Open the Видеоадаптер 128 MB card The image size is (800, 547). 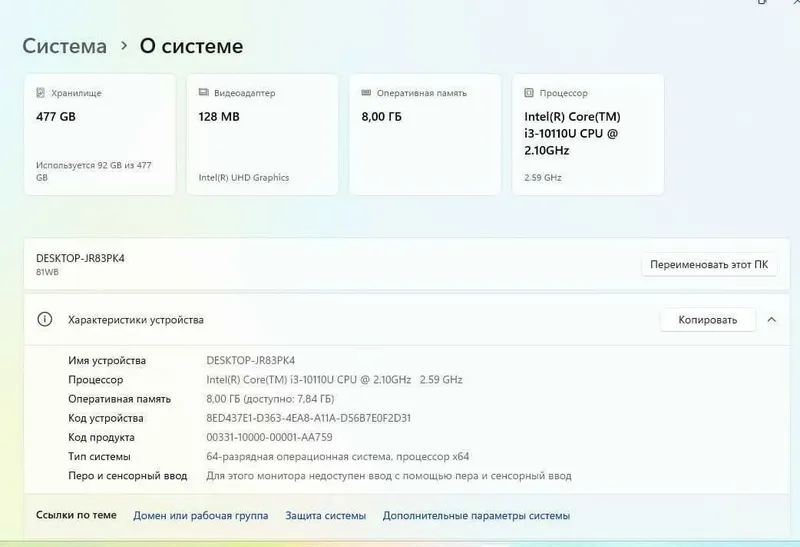[262, 135]
